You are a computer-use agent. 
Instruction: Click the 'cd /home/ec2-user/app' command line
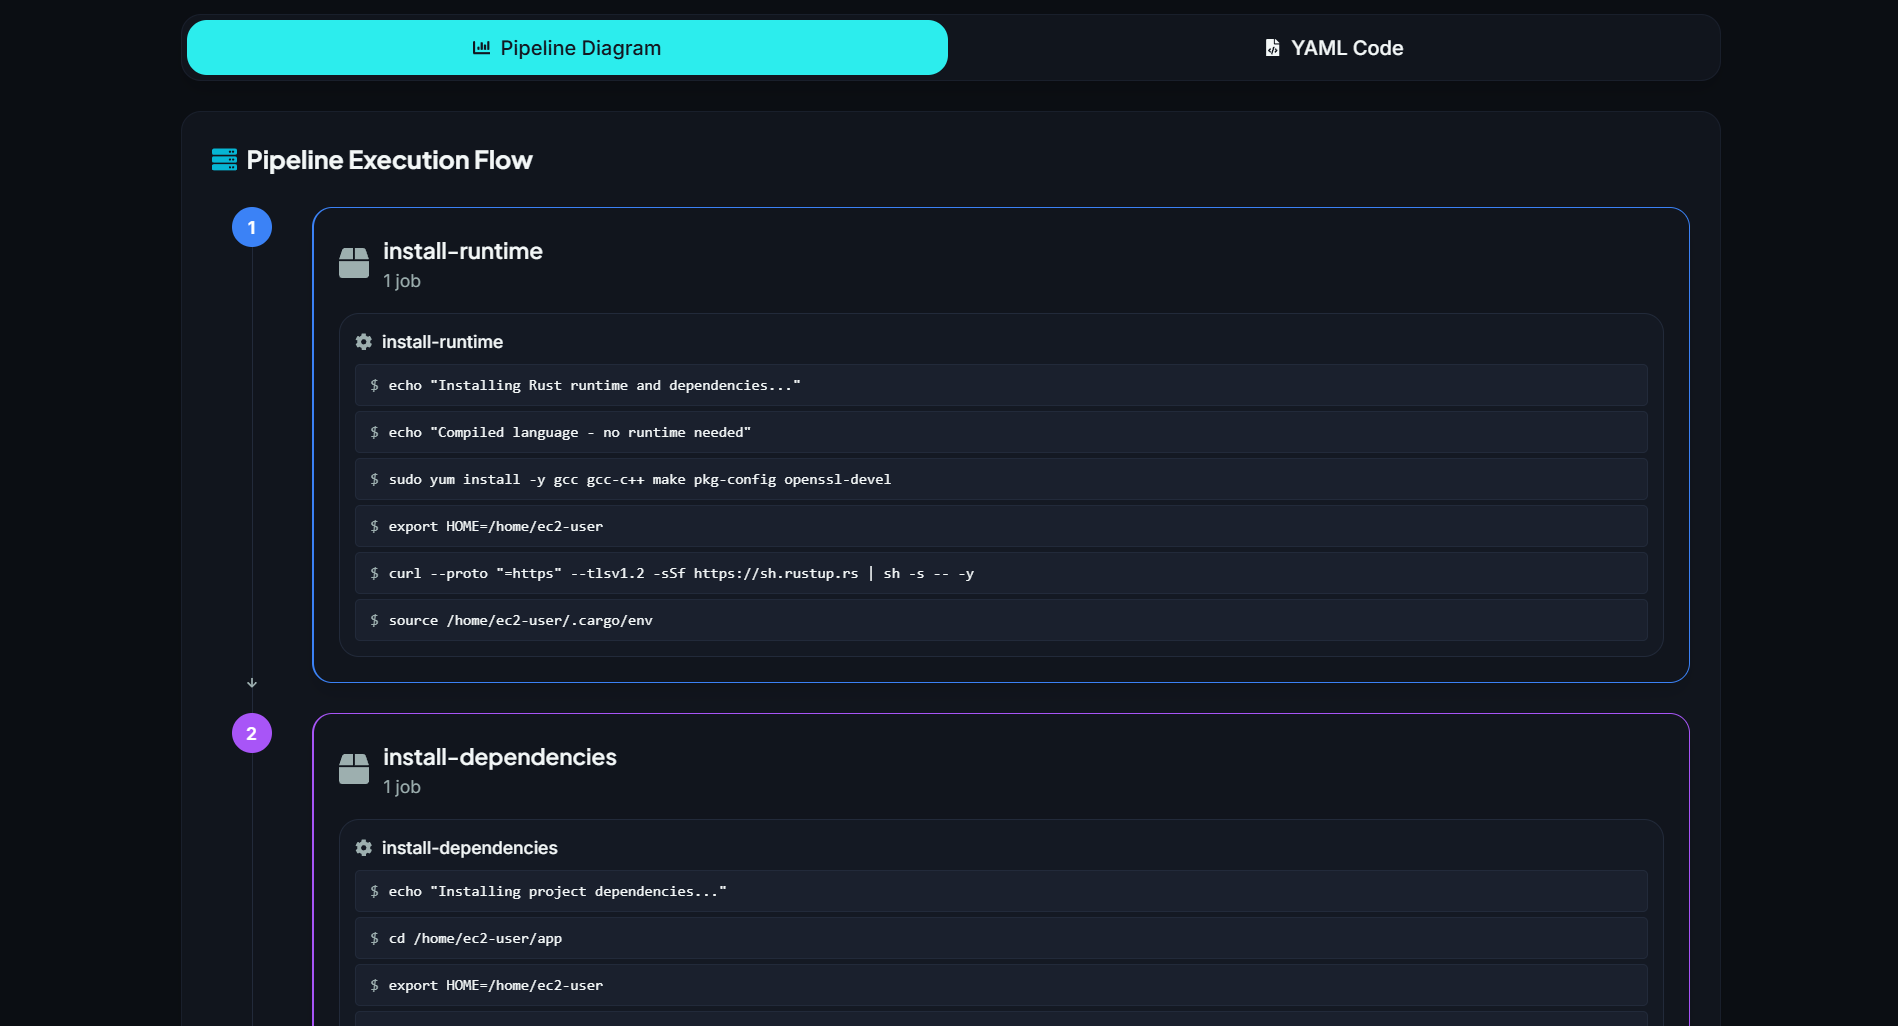(x=1001, y=938)
